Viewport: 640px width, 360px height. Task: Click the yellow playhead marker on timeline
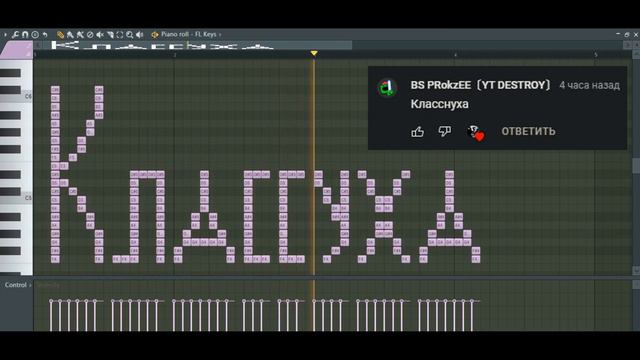pos(314,53)
